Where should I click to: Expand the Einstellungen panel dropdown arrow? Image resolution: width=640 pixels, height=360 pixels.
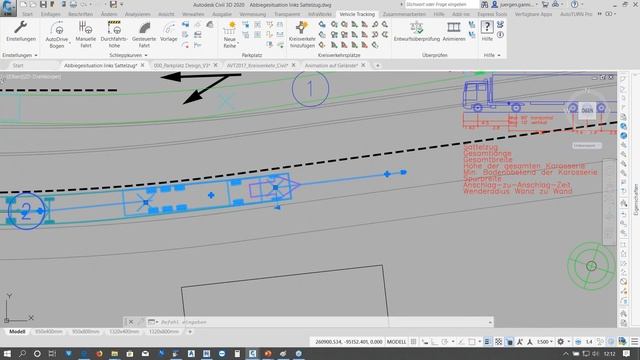[x=36, y=55]
